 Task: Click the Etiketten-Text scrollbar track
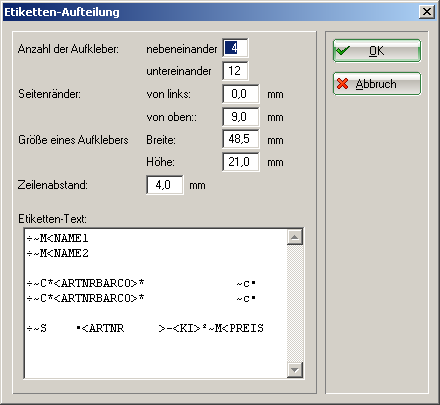pos(295,303)
